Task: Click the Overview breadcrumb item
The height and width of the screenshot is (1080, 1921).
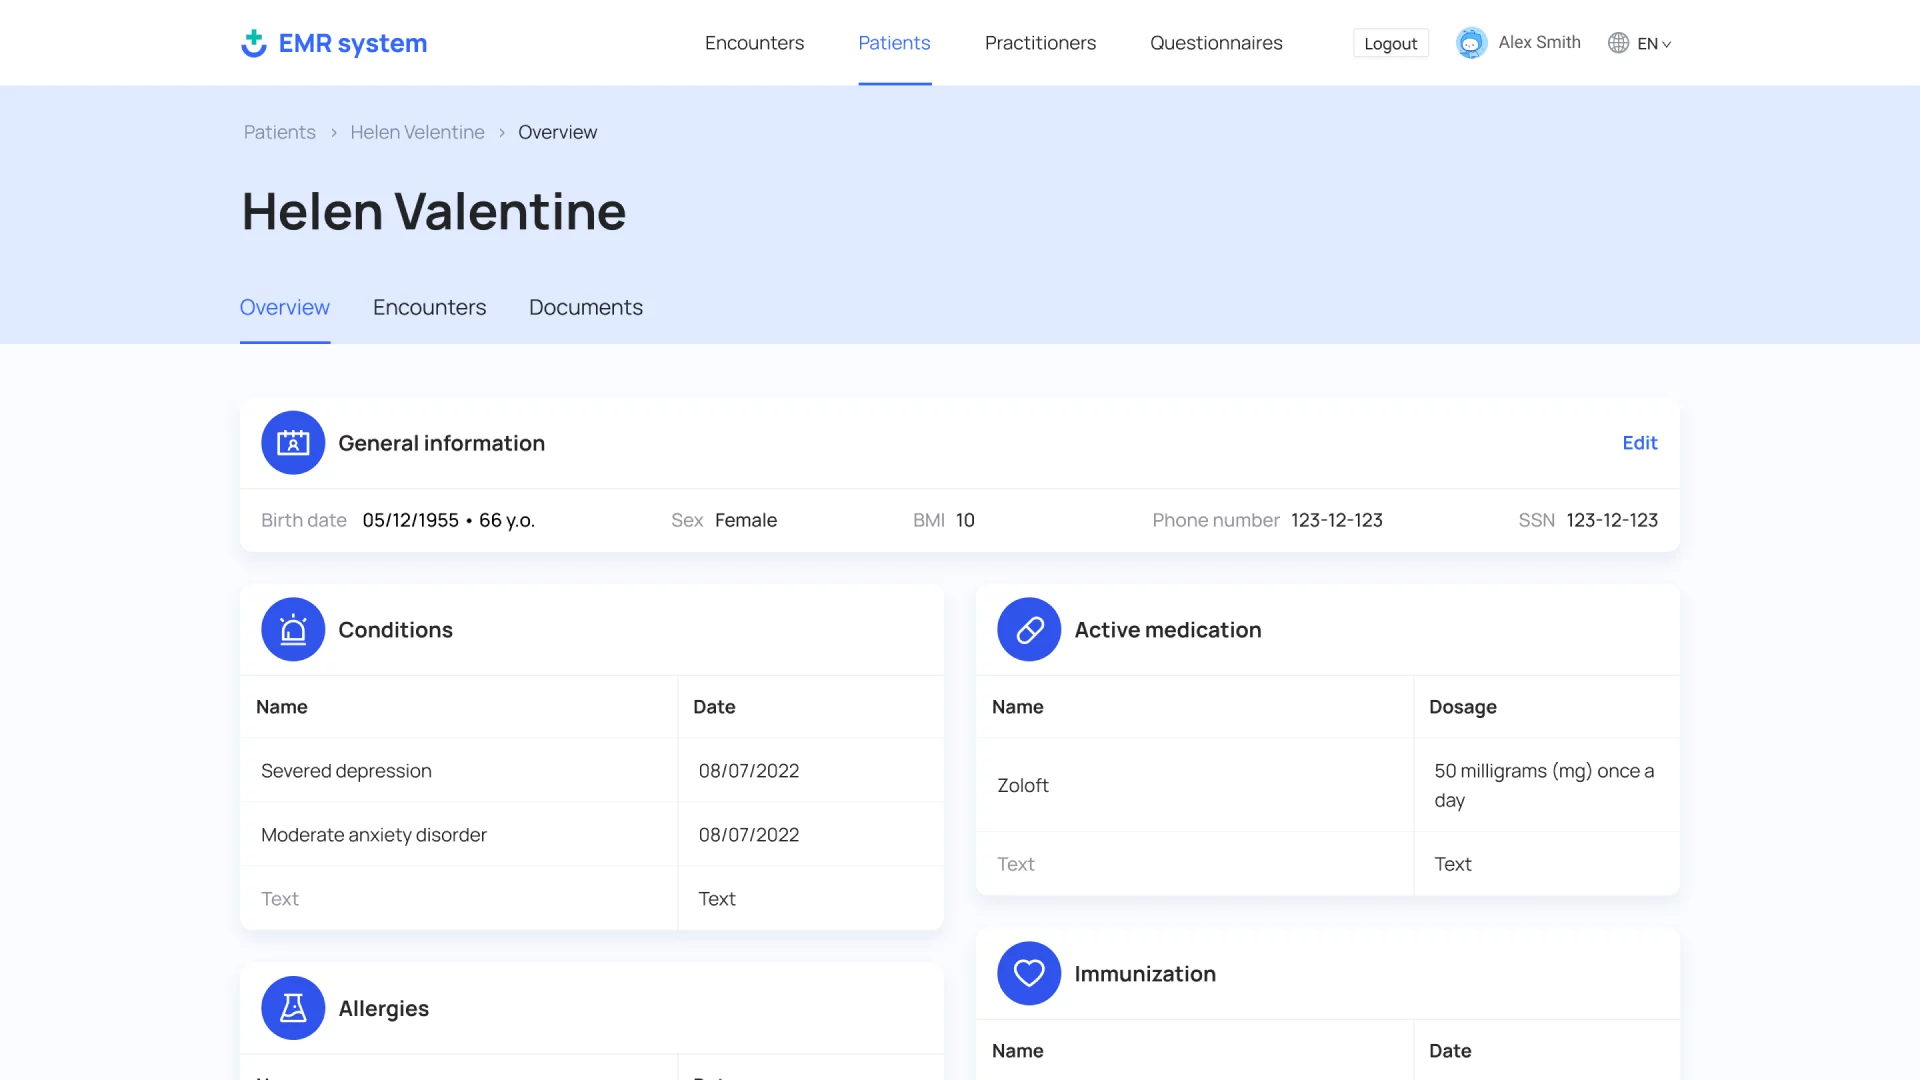Action: click(558, 133)
